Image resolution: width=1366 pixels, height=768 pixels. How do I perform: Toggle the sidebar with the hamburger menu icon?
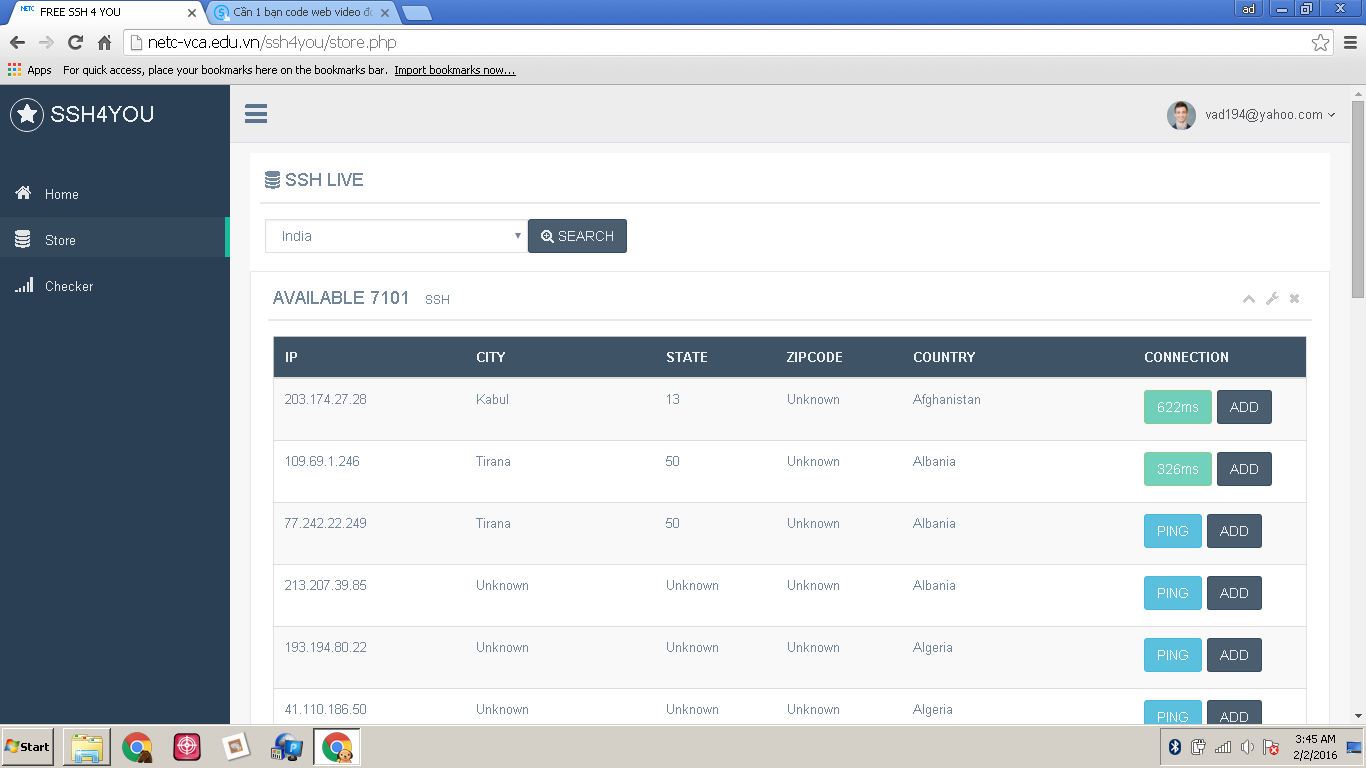click(x=256, y=113)
